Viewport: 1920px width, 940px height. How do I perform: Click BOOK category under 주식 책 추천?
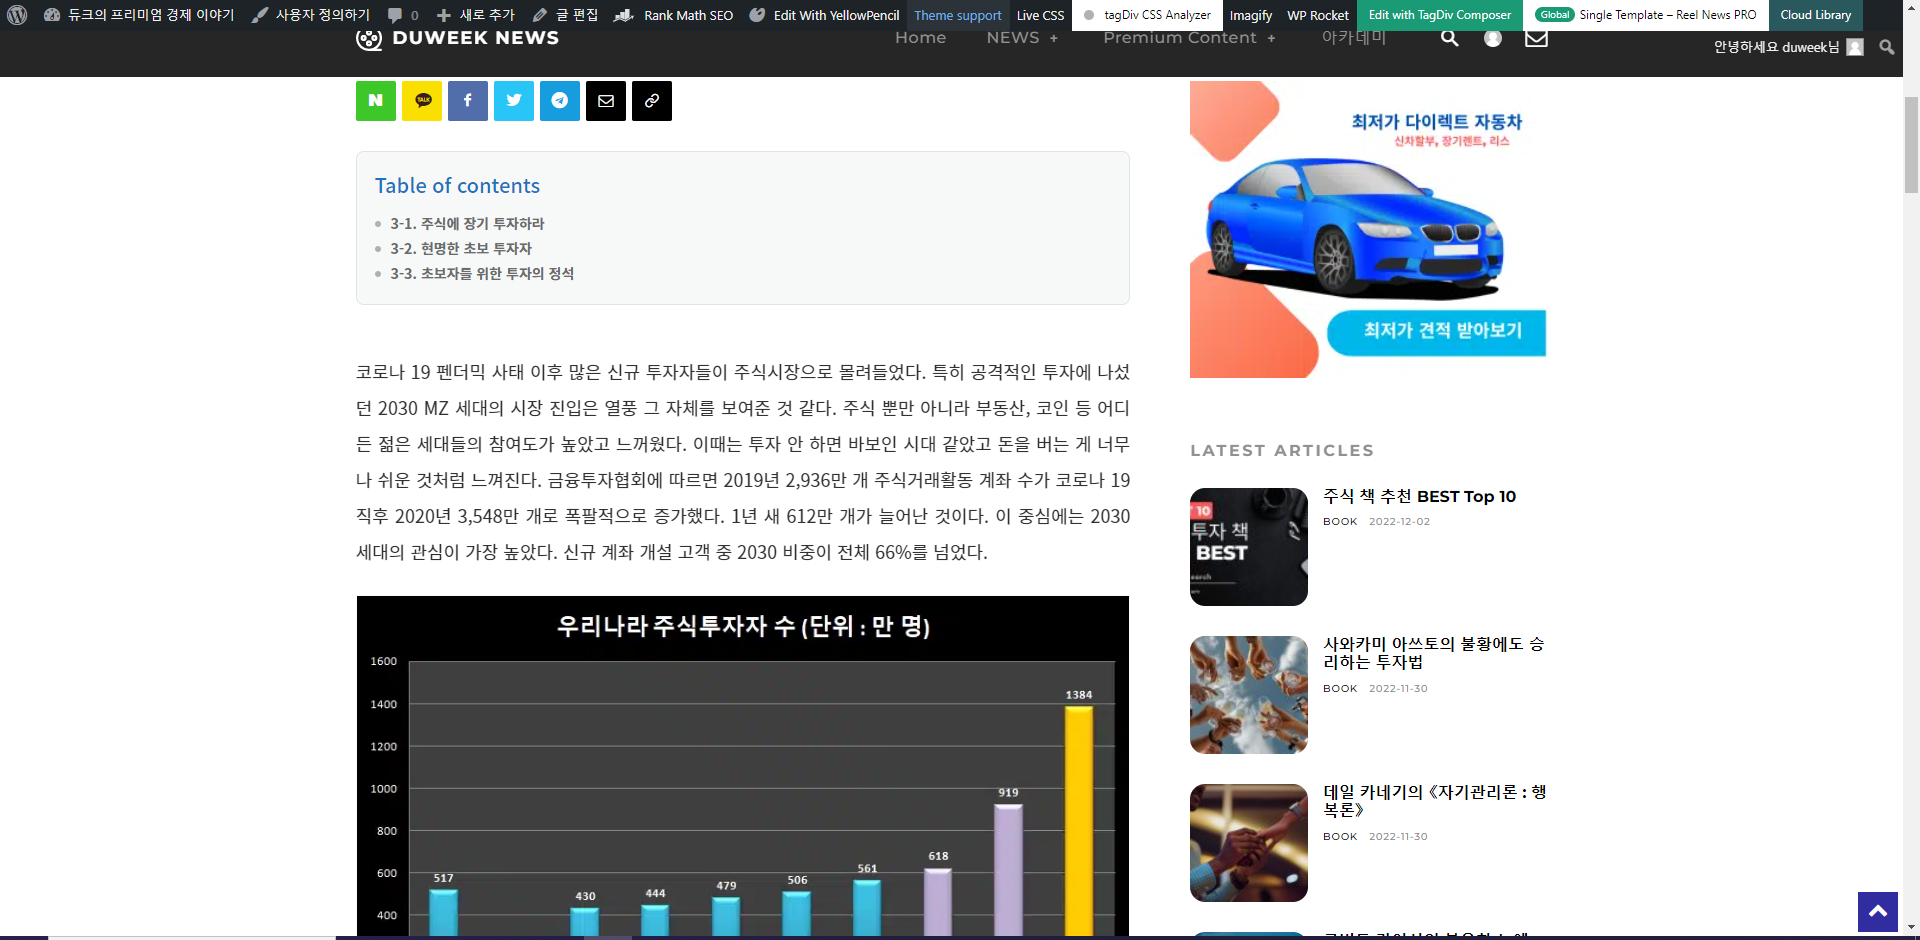click(1340, 522)
